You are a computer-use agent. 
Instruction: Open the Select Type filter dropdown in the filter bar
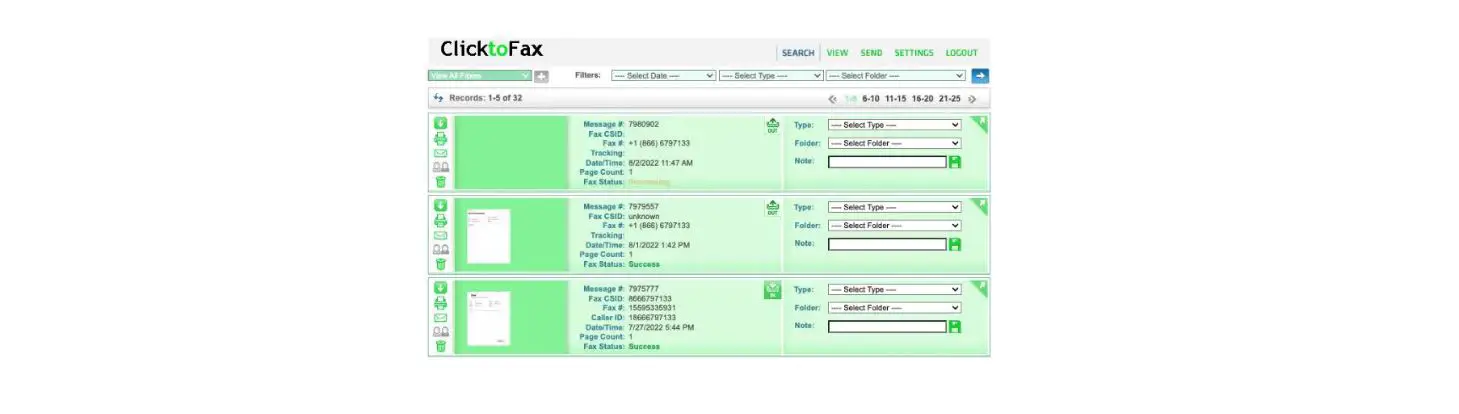click(771, 76)
